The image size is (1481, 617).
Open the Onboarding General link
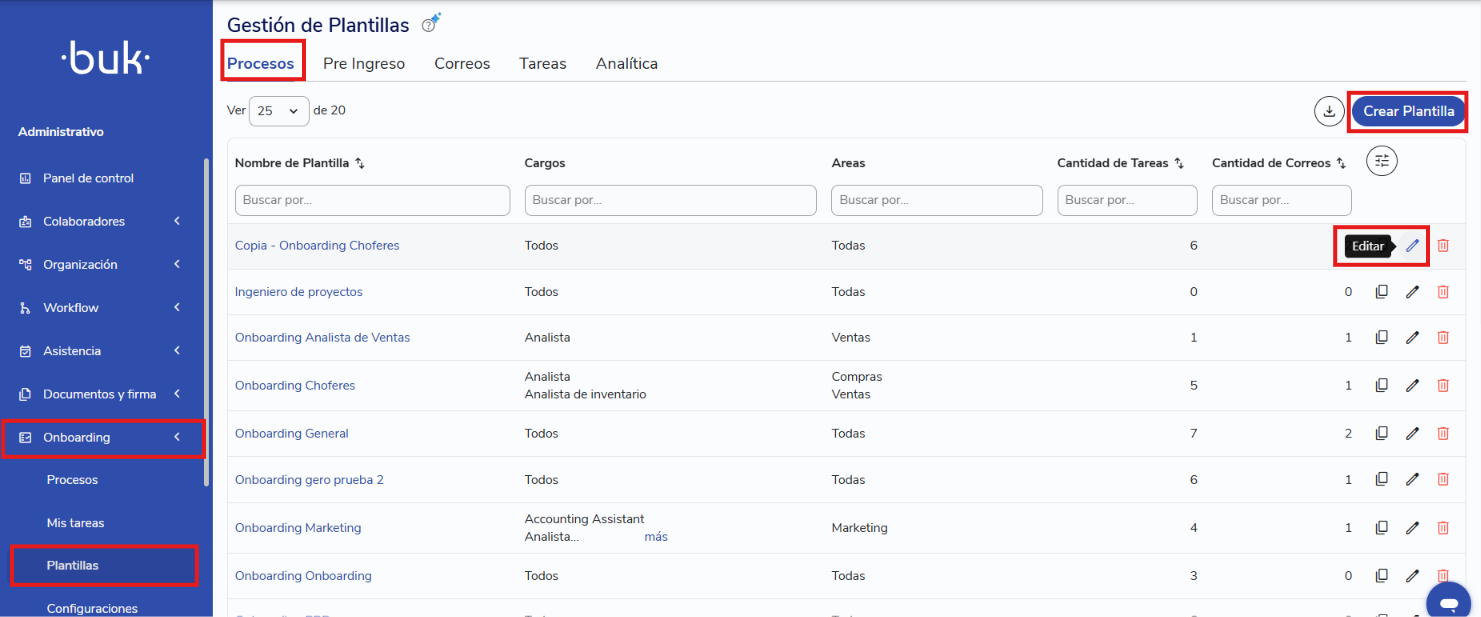coord(292,434)
